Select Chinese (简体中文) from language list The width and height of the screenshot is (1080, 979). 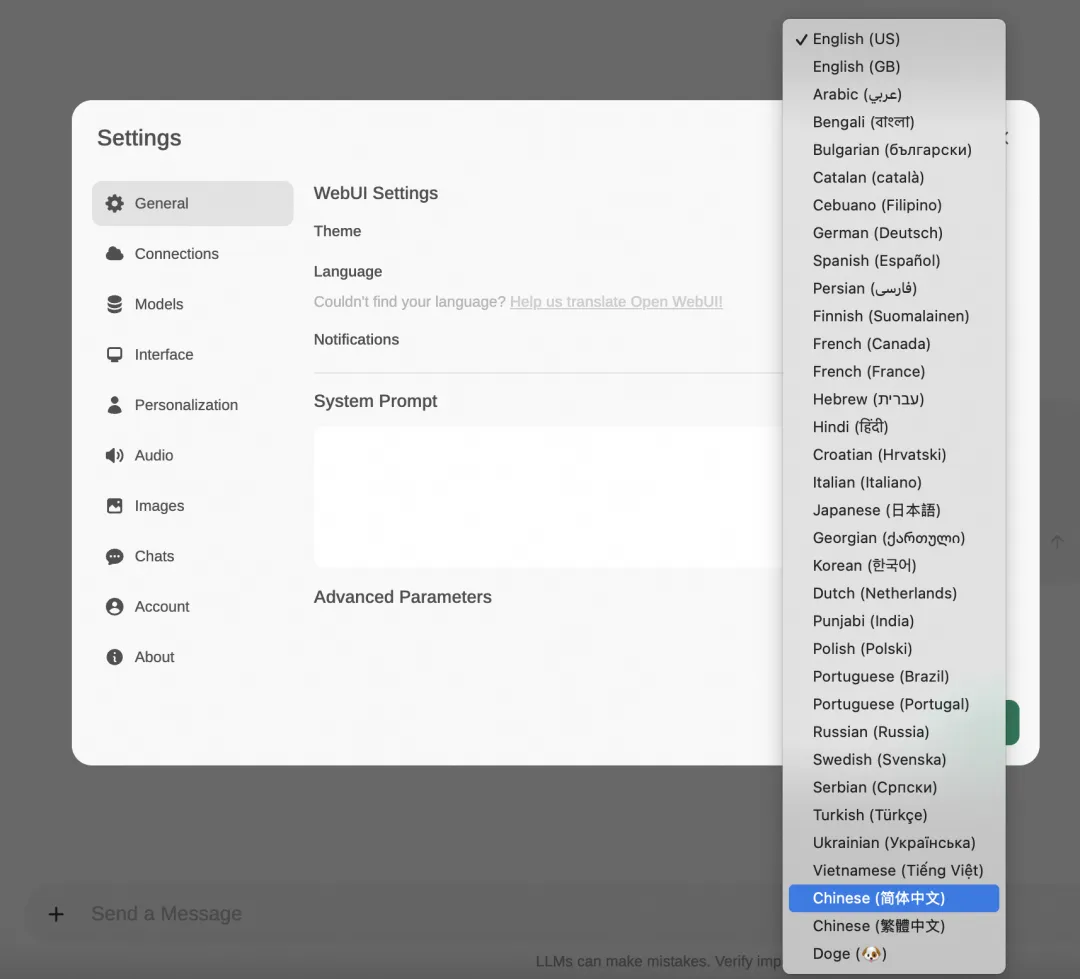pyautogui.click(x=893, y=898)
